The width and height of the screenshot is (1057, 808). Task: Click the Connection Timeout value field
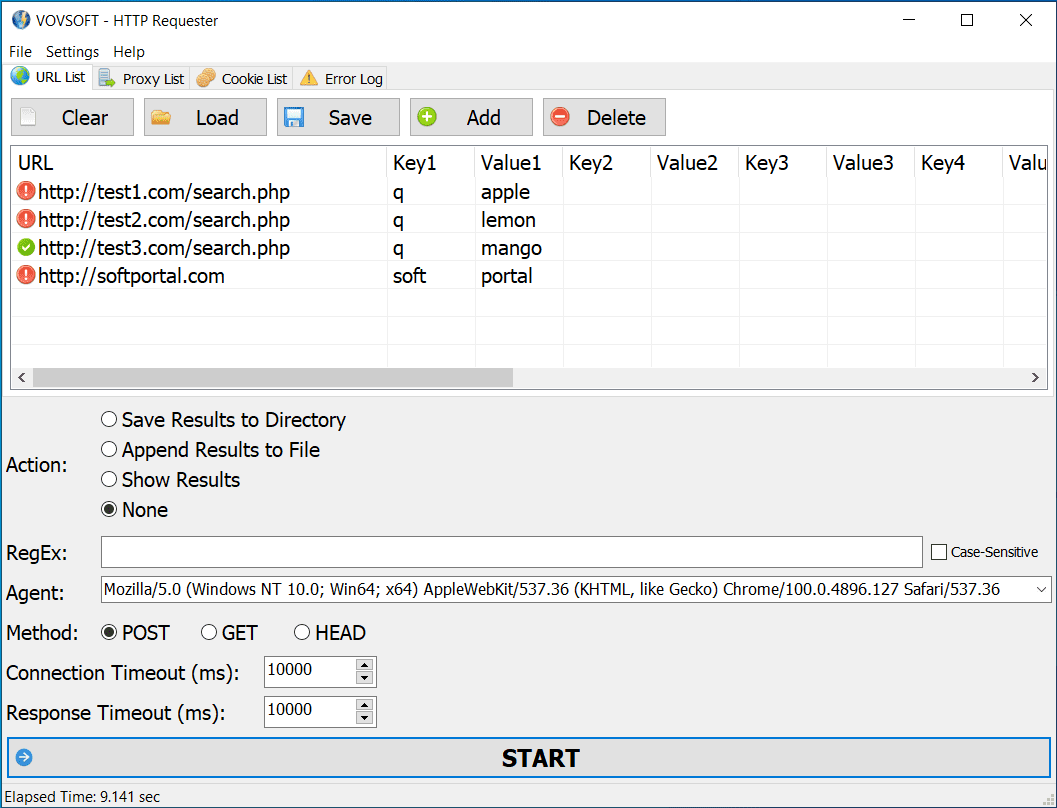309,671
